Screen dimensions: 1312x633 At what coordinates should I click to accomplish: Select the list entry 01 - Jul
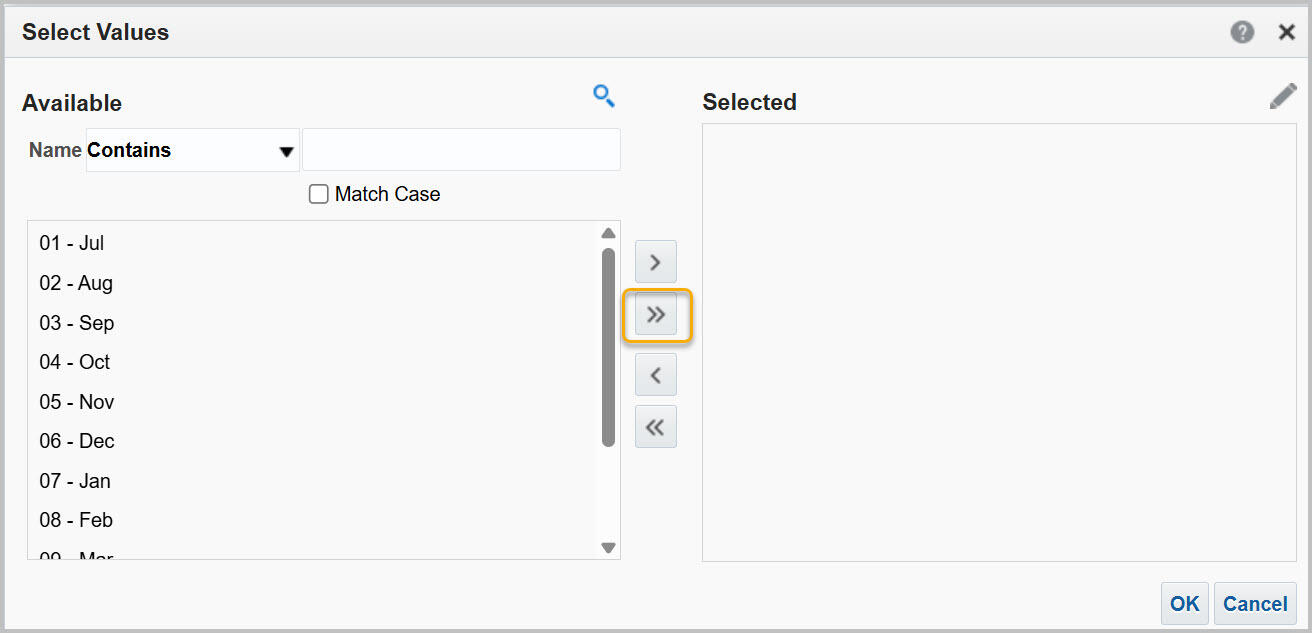pyautogui.click(x=73, y=242)
